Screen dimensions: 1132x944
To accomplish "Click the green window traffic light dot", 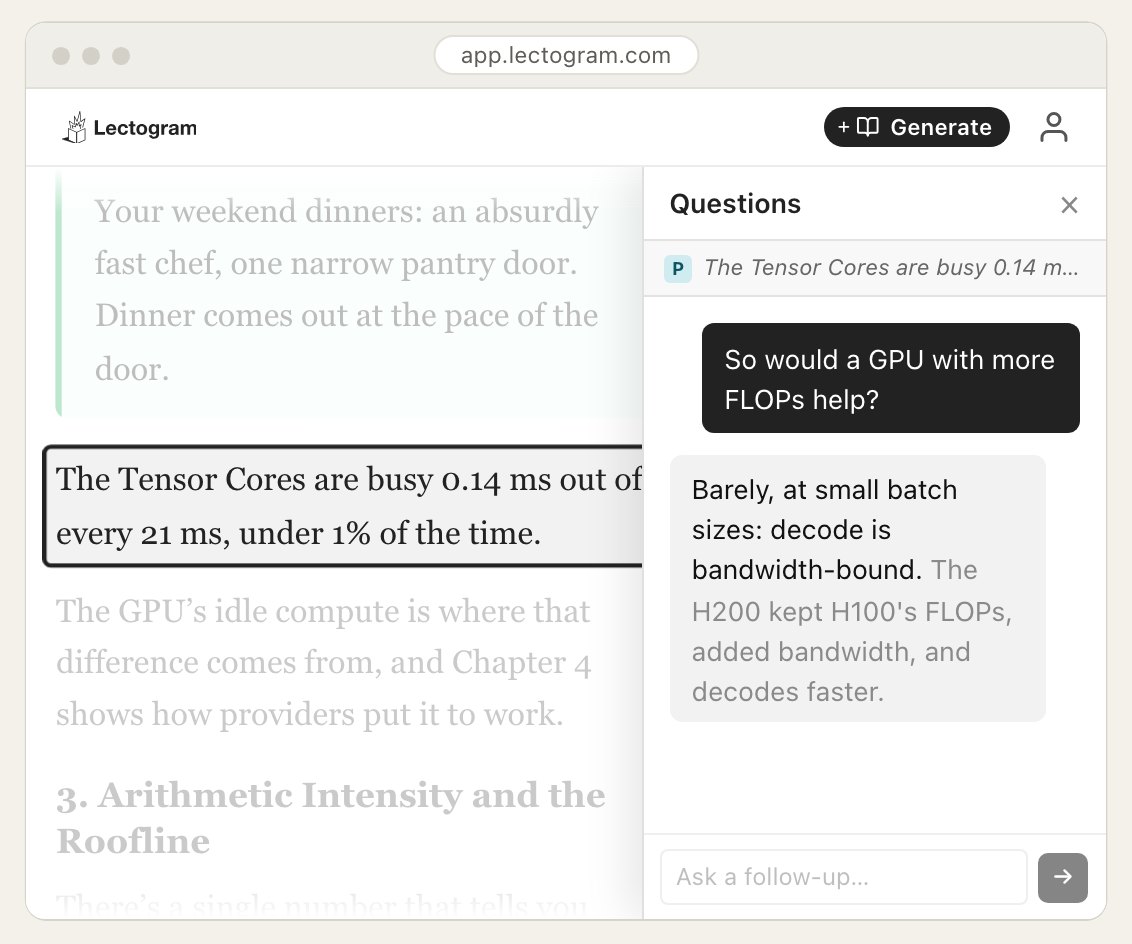I will 121,56.
